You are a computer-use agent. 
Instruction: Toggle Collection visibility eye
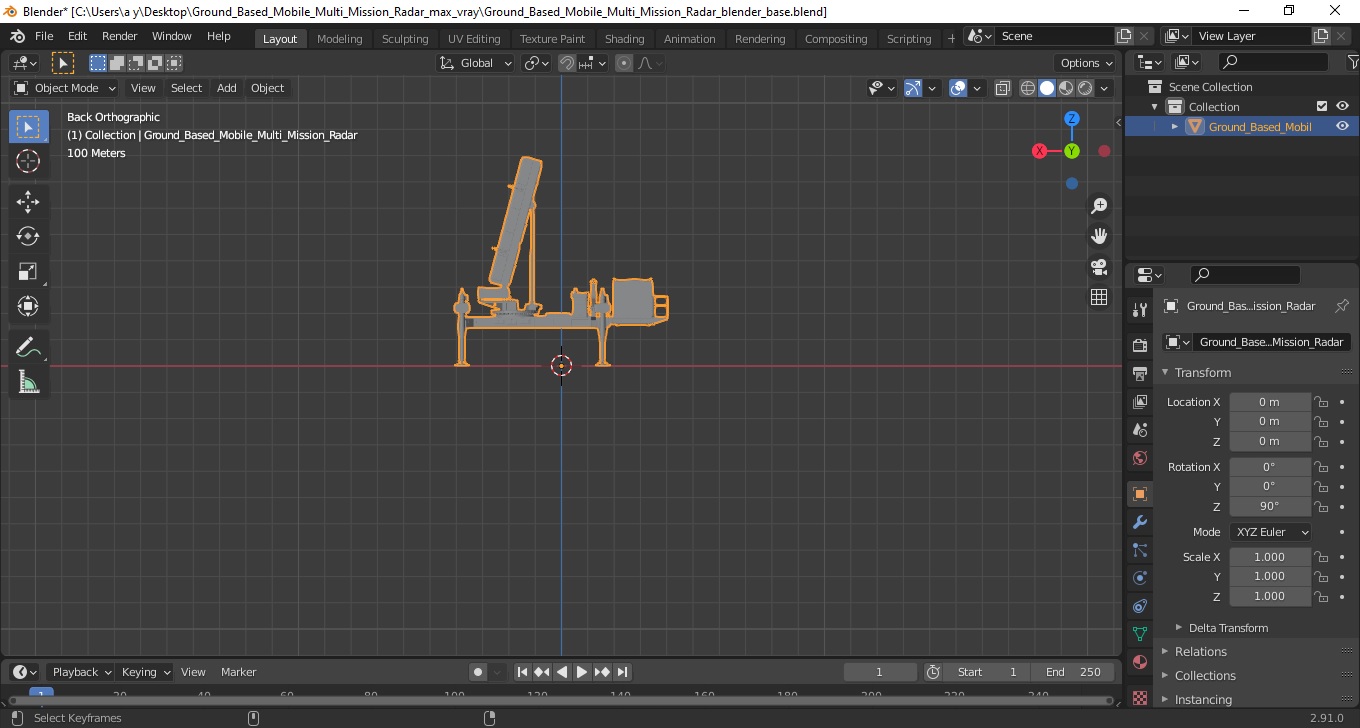pos(1342,106)
